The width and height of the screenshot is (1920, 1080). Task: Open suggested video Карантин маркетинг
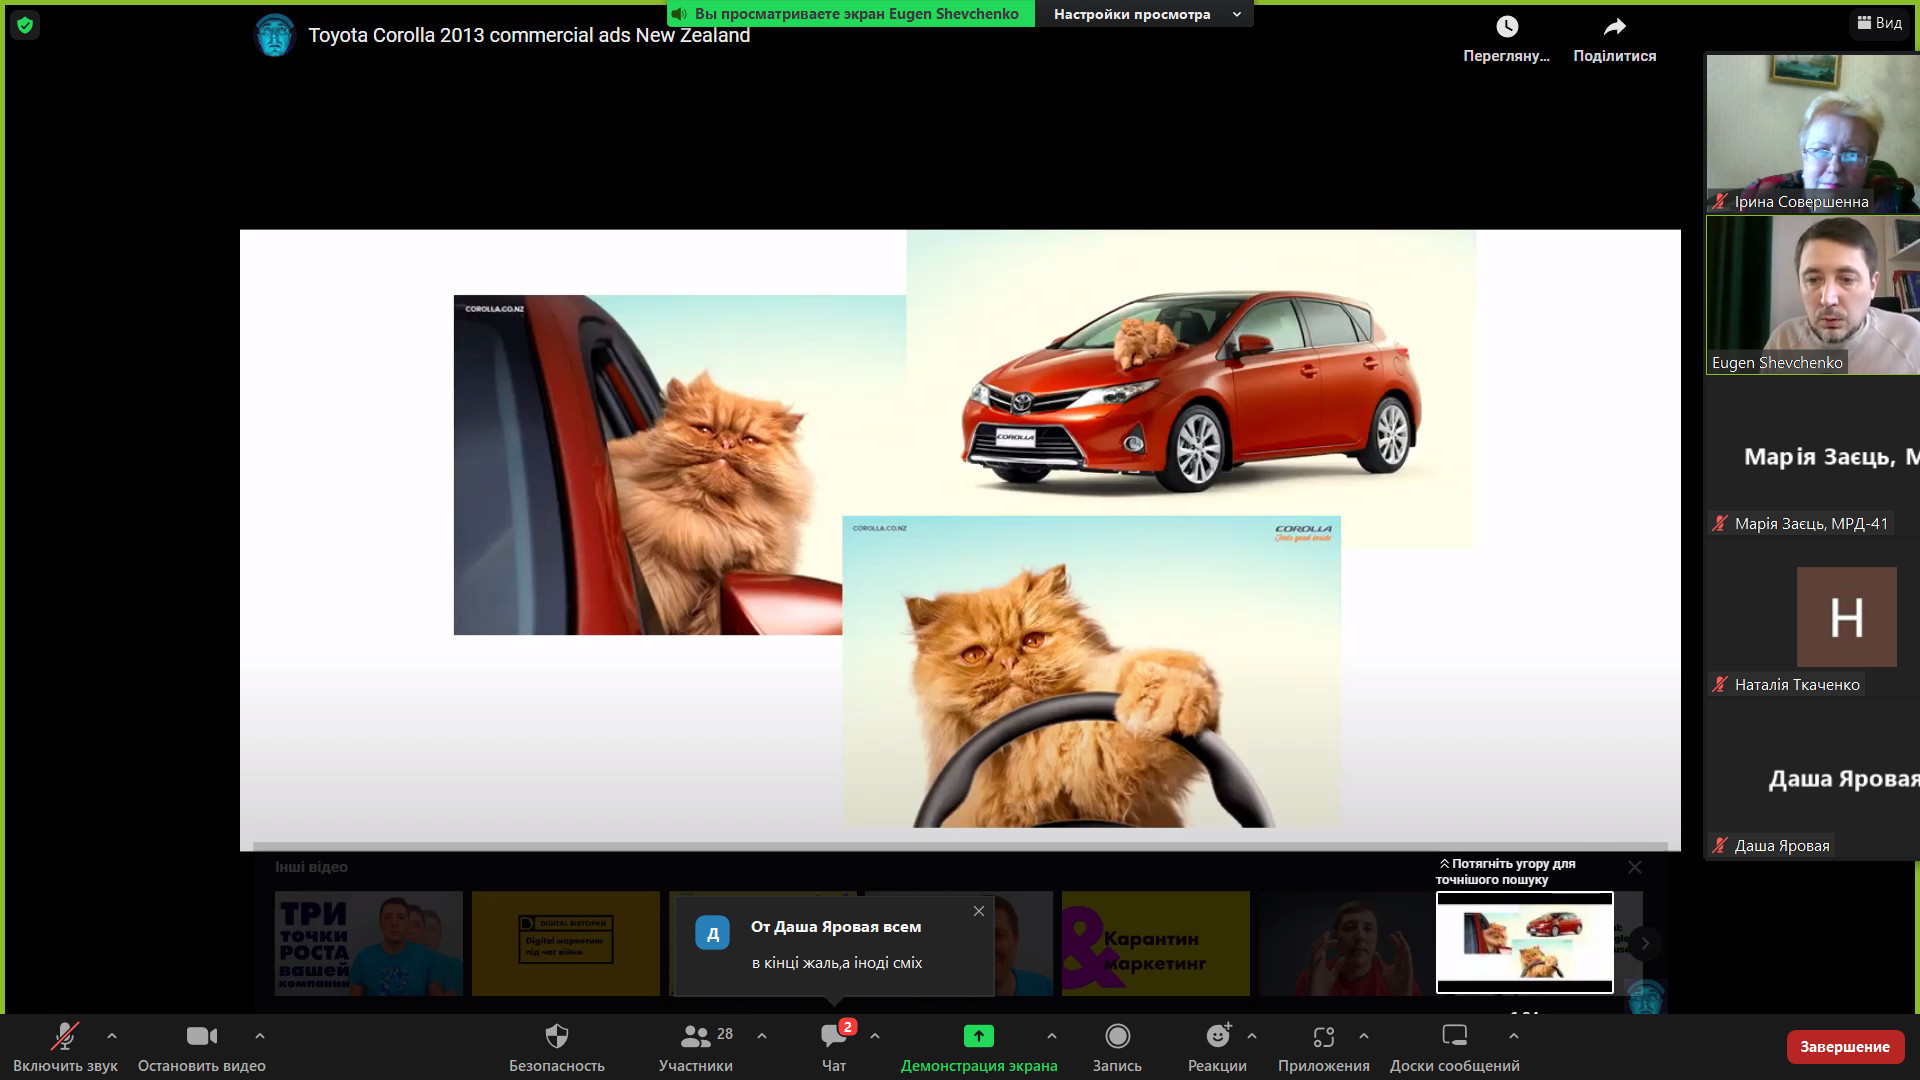tap(1156, 943)
